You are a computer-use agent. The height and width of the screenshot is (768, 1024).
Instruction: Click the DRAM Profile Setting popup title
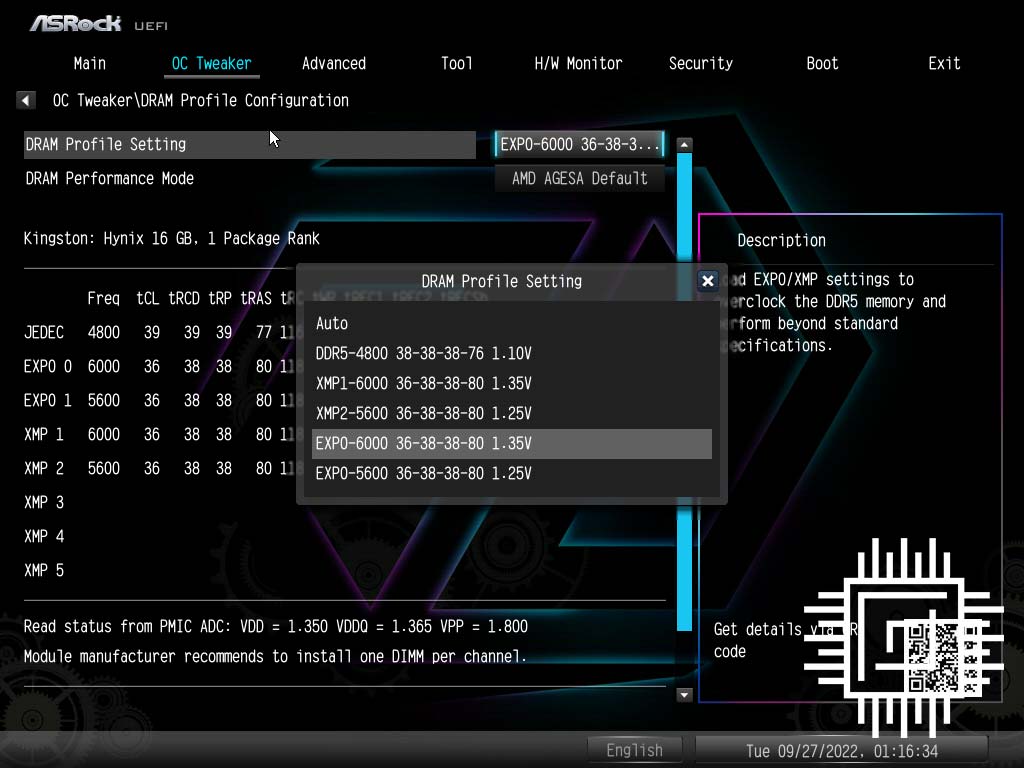(502, 281)
